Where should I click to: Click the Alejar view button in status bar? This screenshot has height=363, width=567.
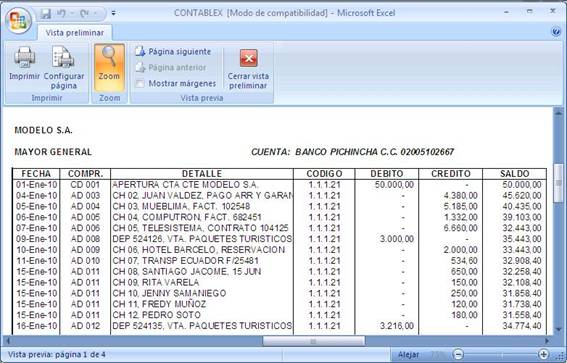[x=409, y=355]
